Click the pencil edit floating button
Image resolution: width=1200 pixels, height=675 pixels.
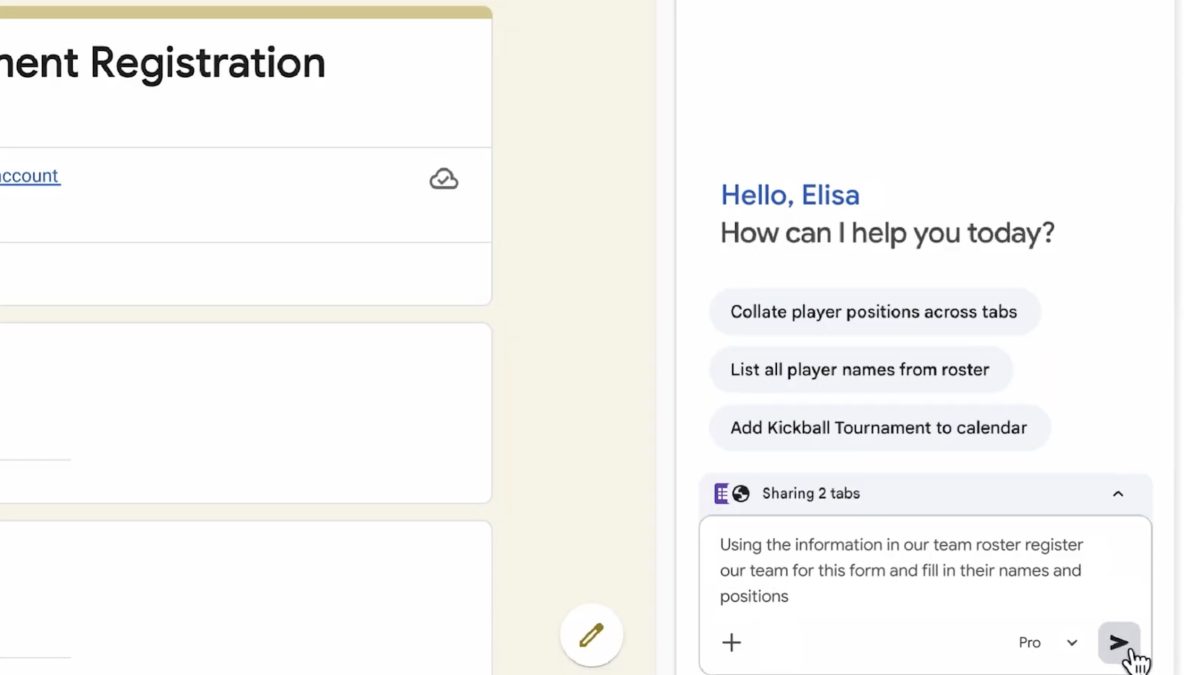tap(591, 634)
